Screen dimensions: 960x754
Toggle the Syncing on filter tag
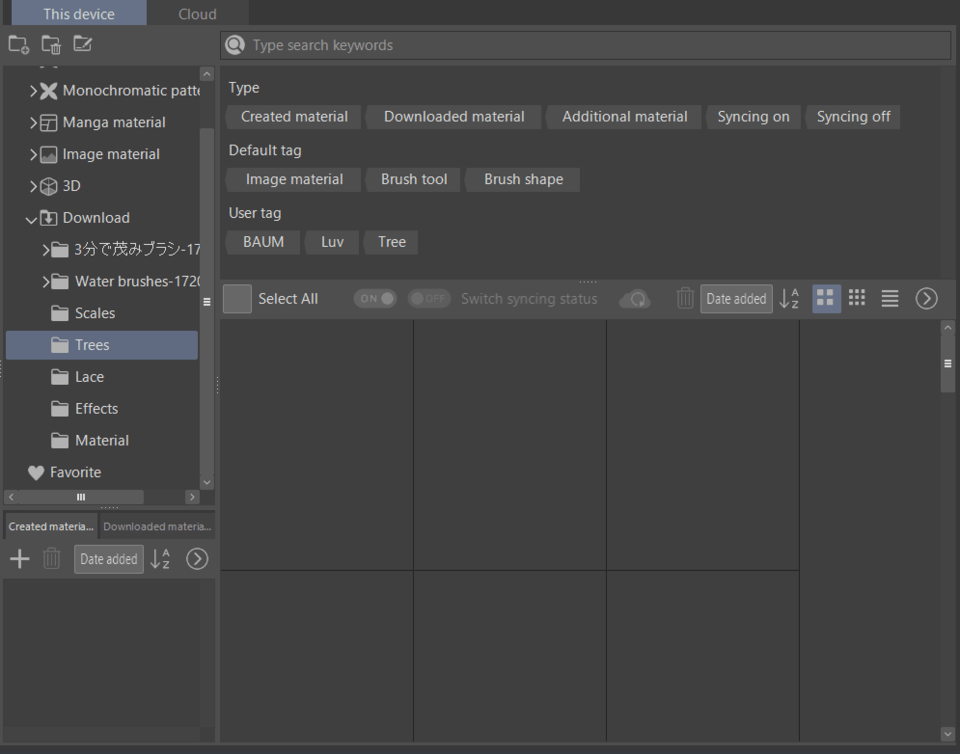point(753,117)
